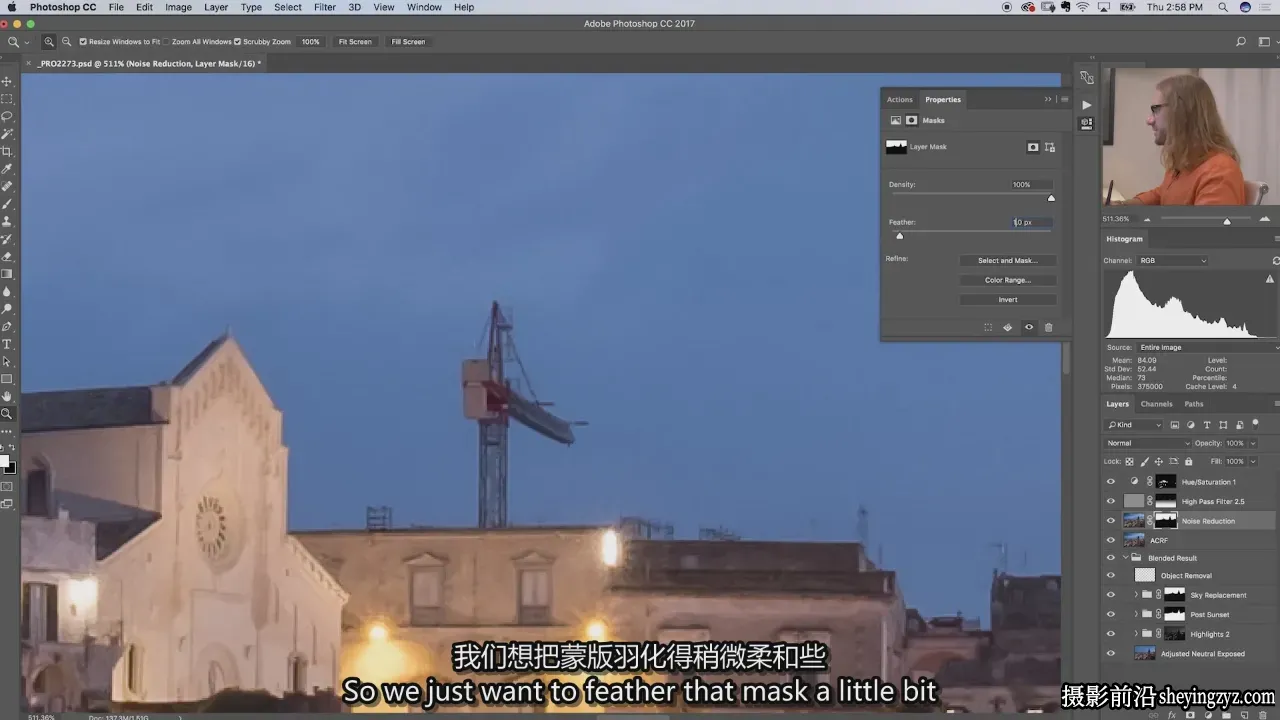Select the Healing Brush tool

click(7, 186)
